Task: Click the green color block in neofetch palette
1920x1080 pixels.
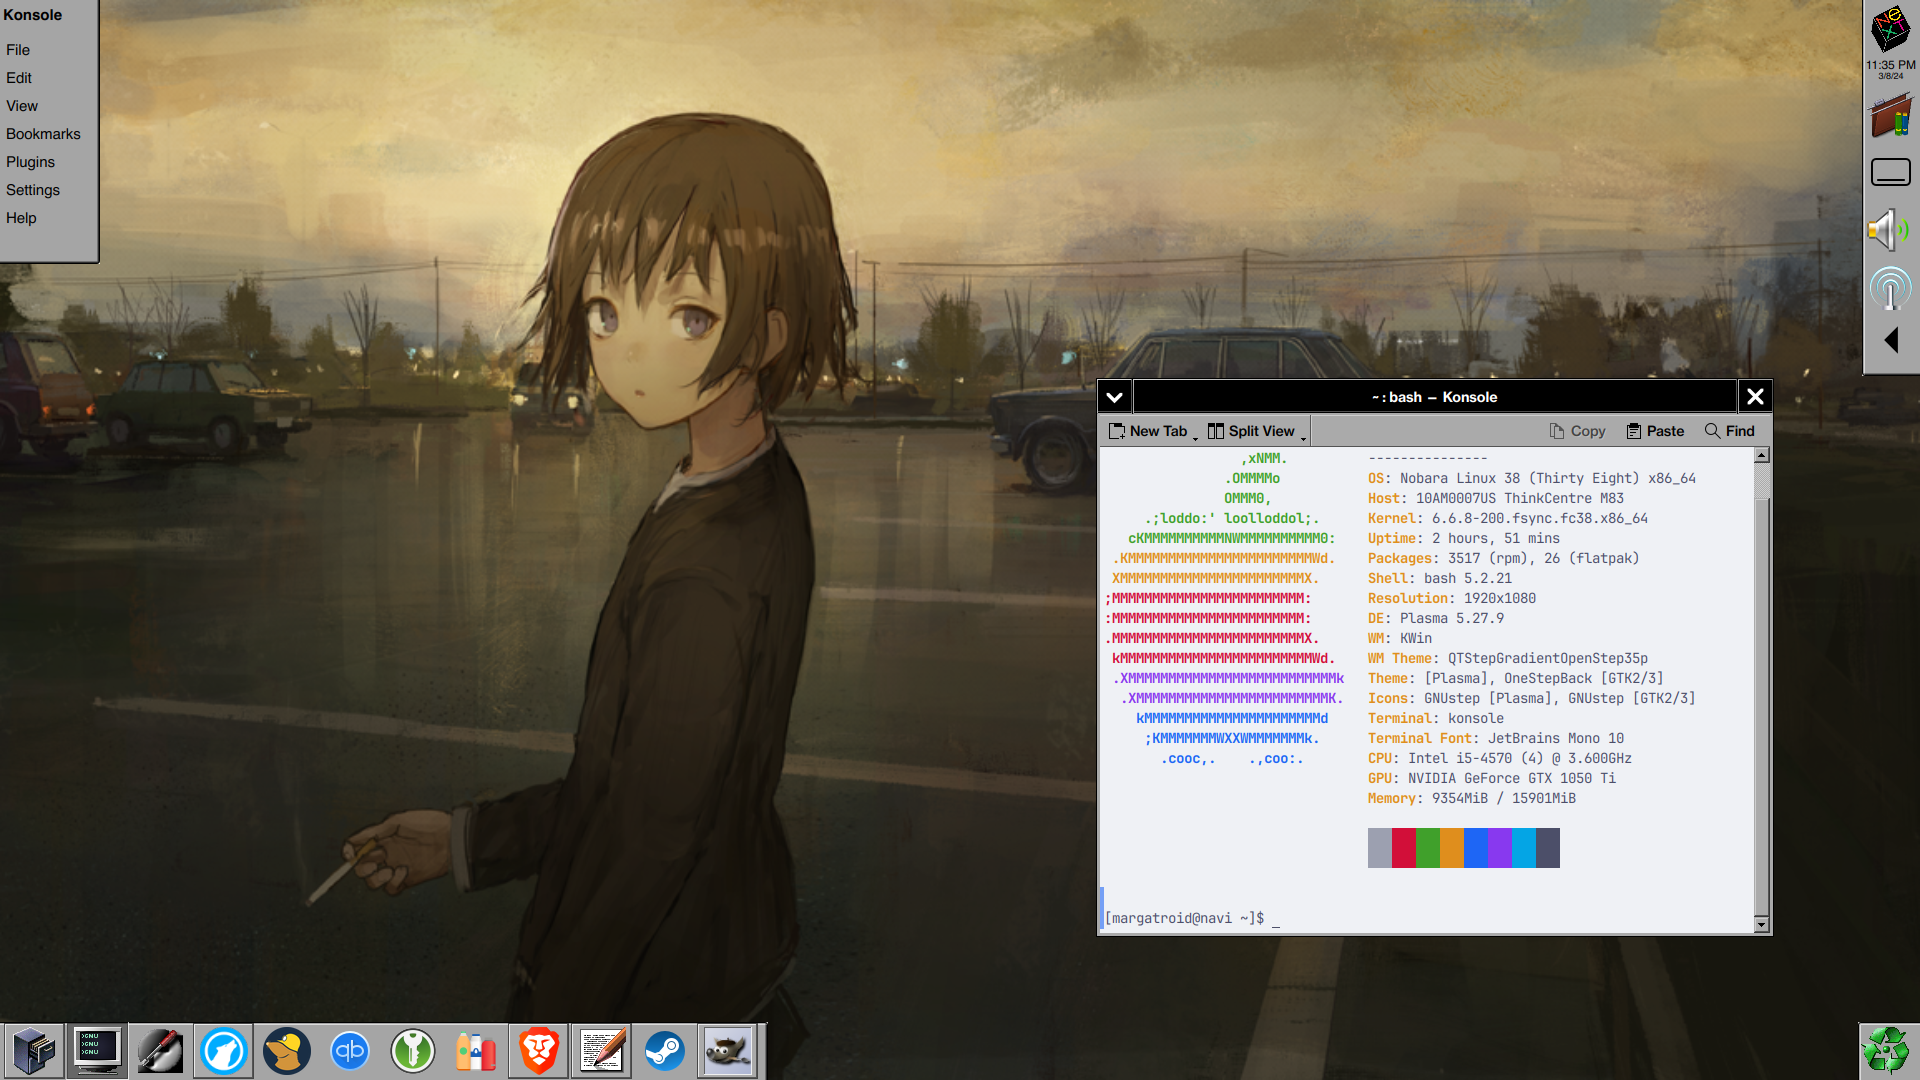Action: tap(1428, 848)
